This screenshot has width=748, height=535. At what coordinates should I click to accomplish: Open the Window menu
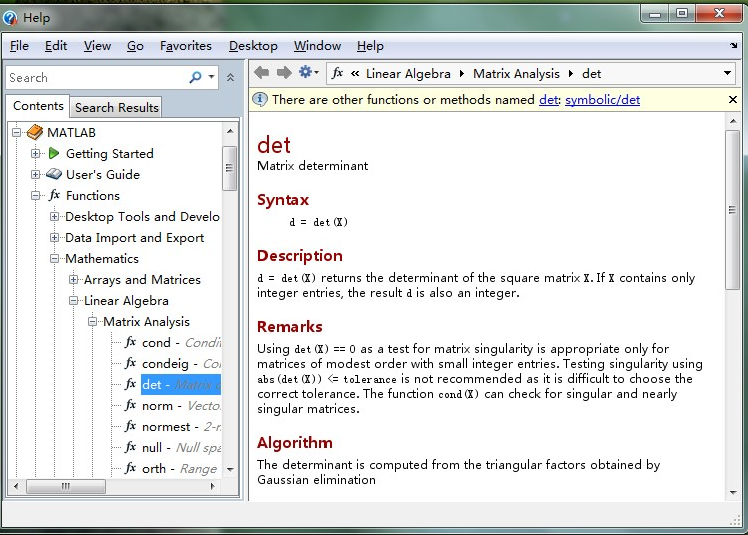(x=317, y=46)
